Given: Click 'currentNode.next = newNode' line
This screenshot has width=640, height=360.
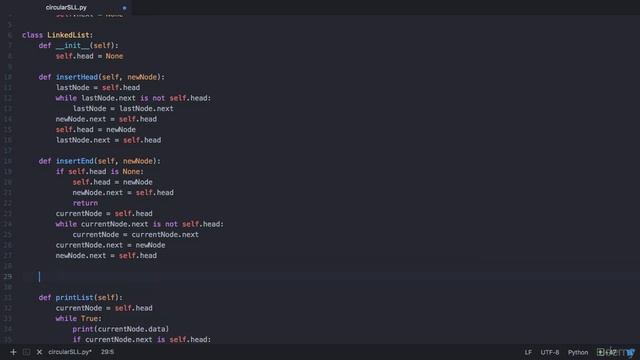Looking at the screenshot, I should pos(110,245).
